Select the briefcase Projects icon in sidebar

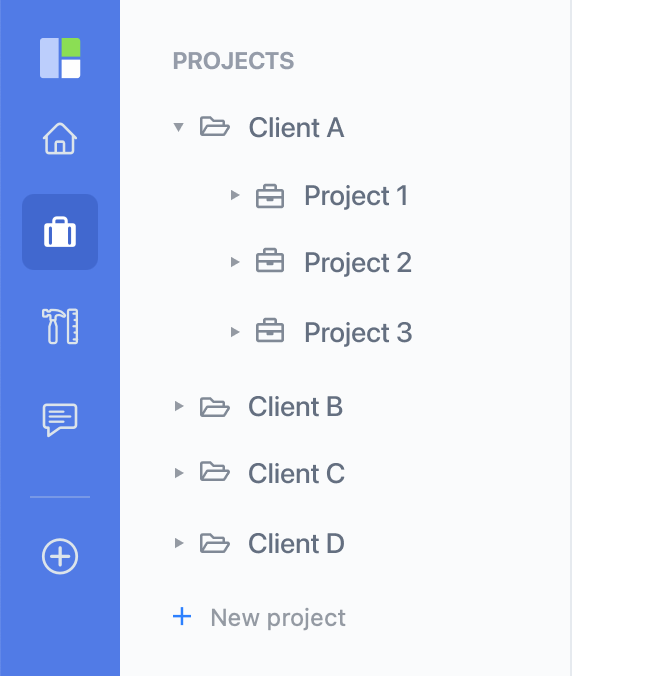point(60,232)
